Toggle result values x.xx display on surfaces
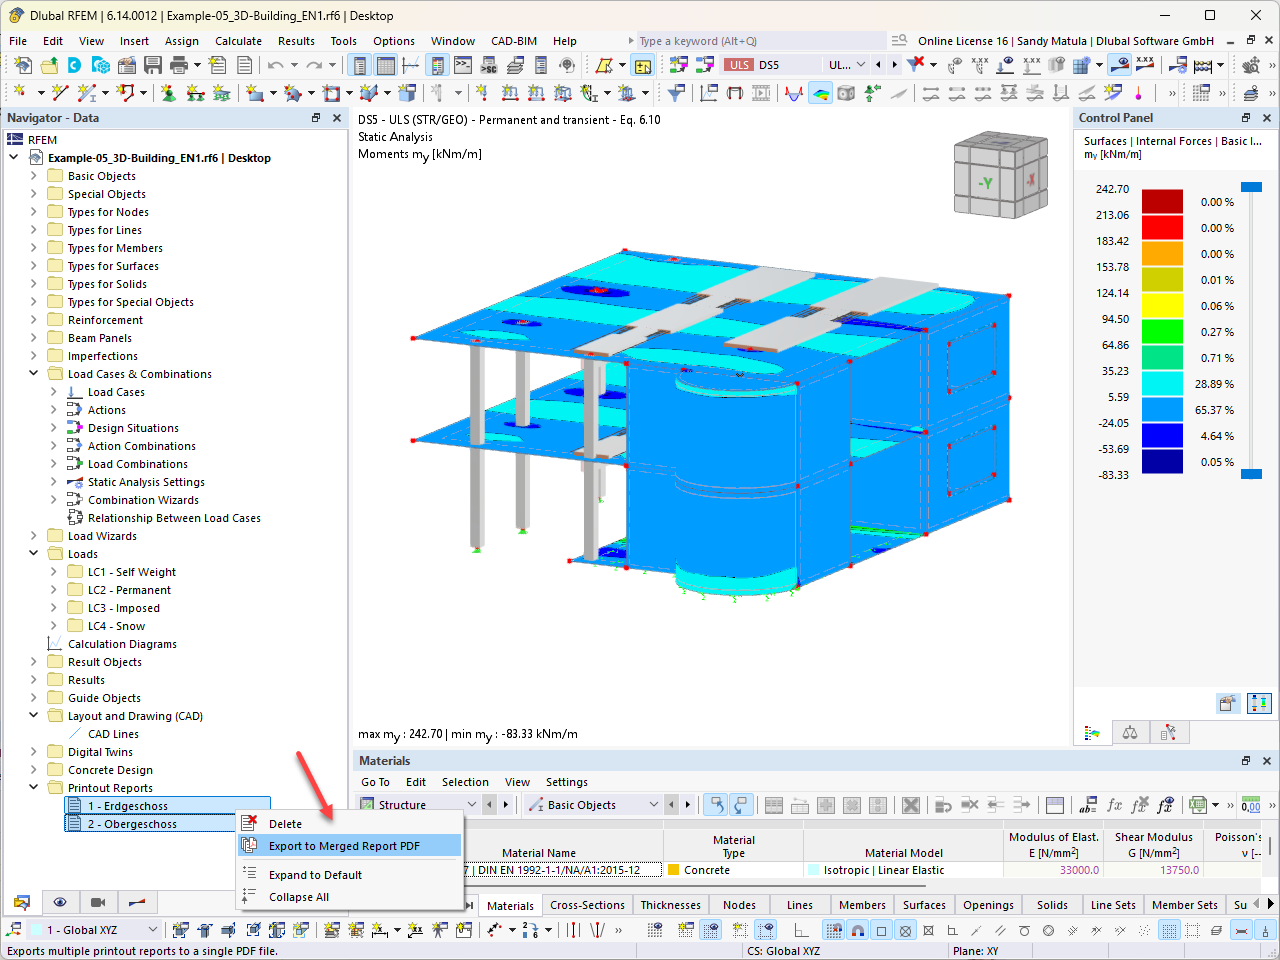The image size is (1280, 960). [x=1145, y=65]
